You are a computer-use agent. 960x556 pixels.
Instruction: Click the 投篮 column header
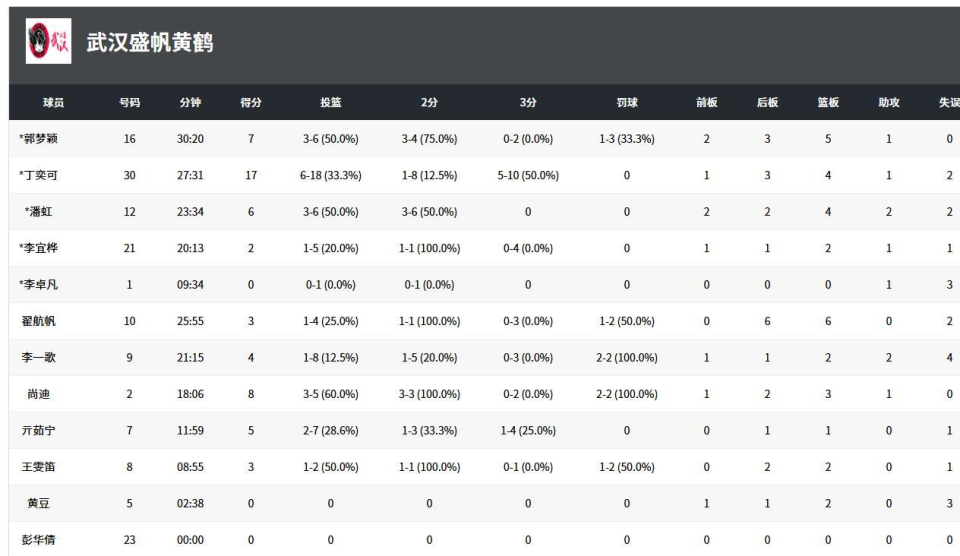pyautogui.click(x=331, y=102)
